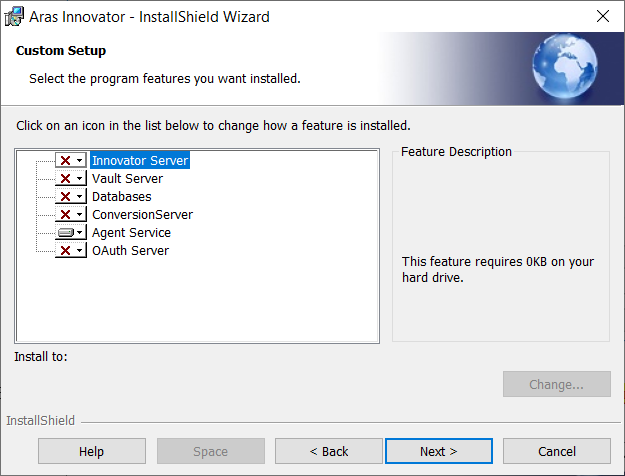The height and width of the screenshot is (476, 625).
Task: Click the 'Feature Description' group label
Action: click(456, 151)
